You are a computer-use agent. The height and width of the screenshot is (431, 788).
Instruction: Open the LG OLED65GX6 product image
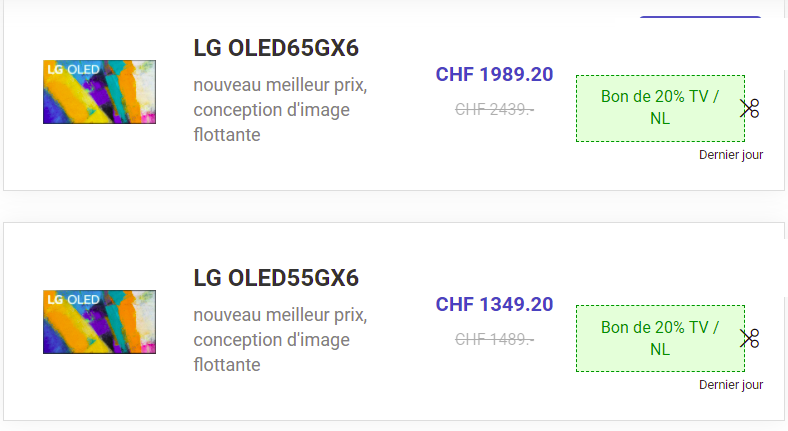100,92
